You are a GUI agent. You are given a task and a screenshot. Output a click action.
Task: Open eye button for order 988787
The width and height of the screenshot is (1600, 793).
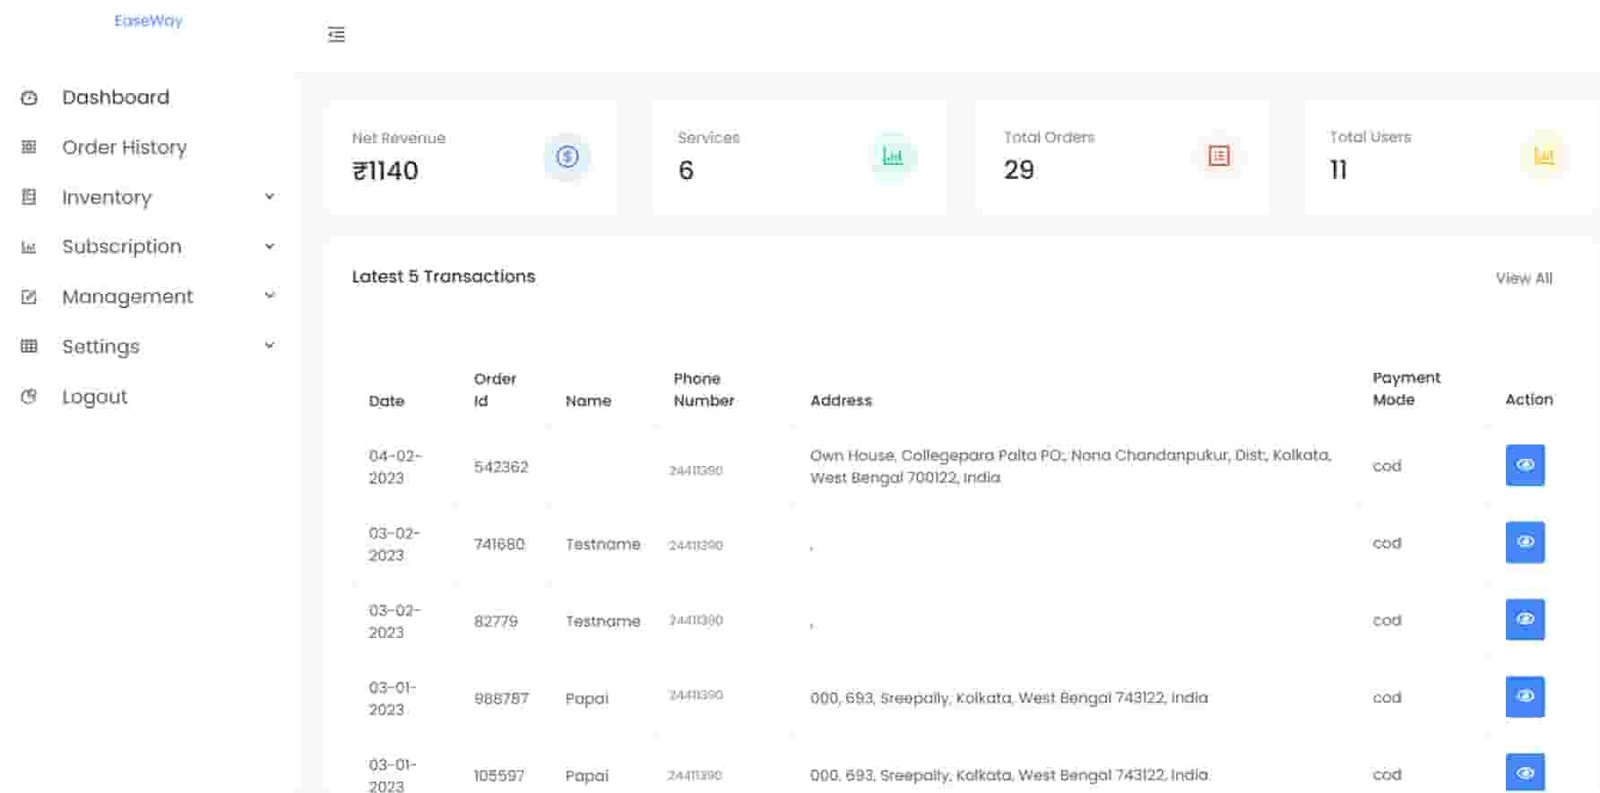(x=1524, y=696)
